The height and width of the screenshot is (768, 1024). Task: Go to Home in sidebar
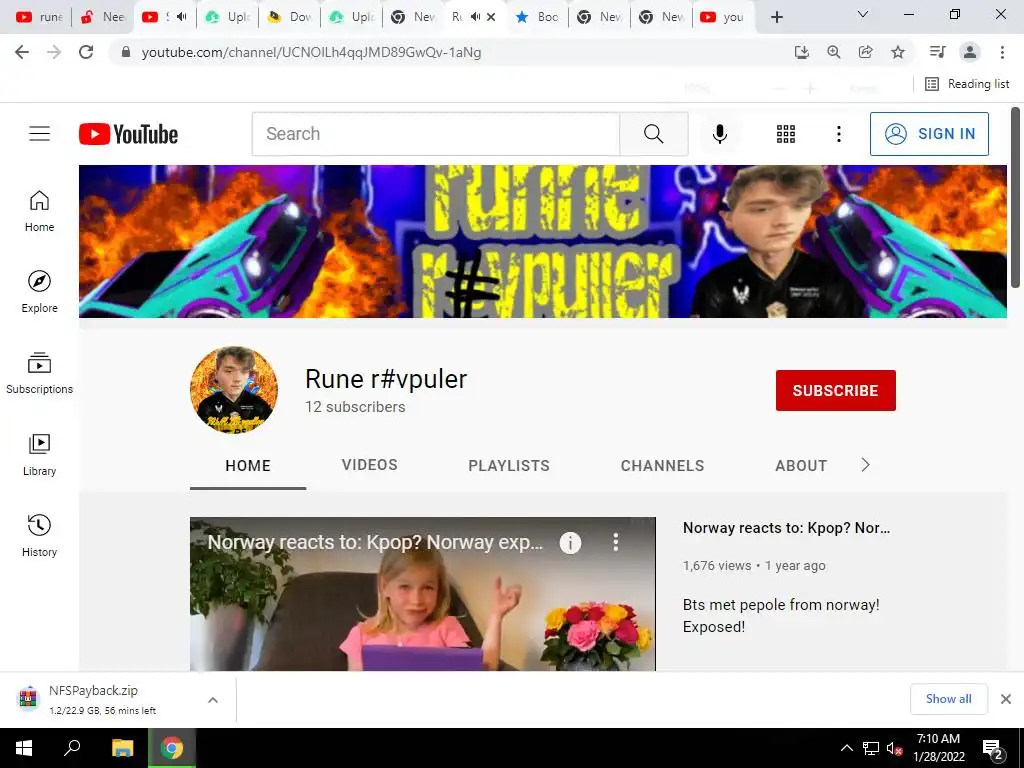39,211
